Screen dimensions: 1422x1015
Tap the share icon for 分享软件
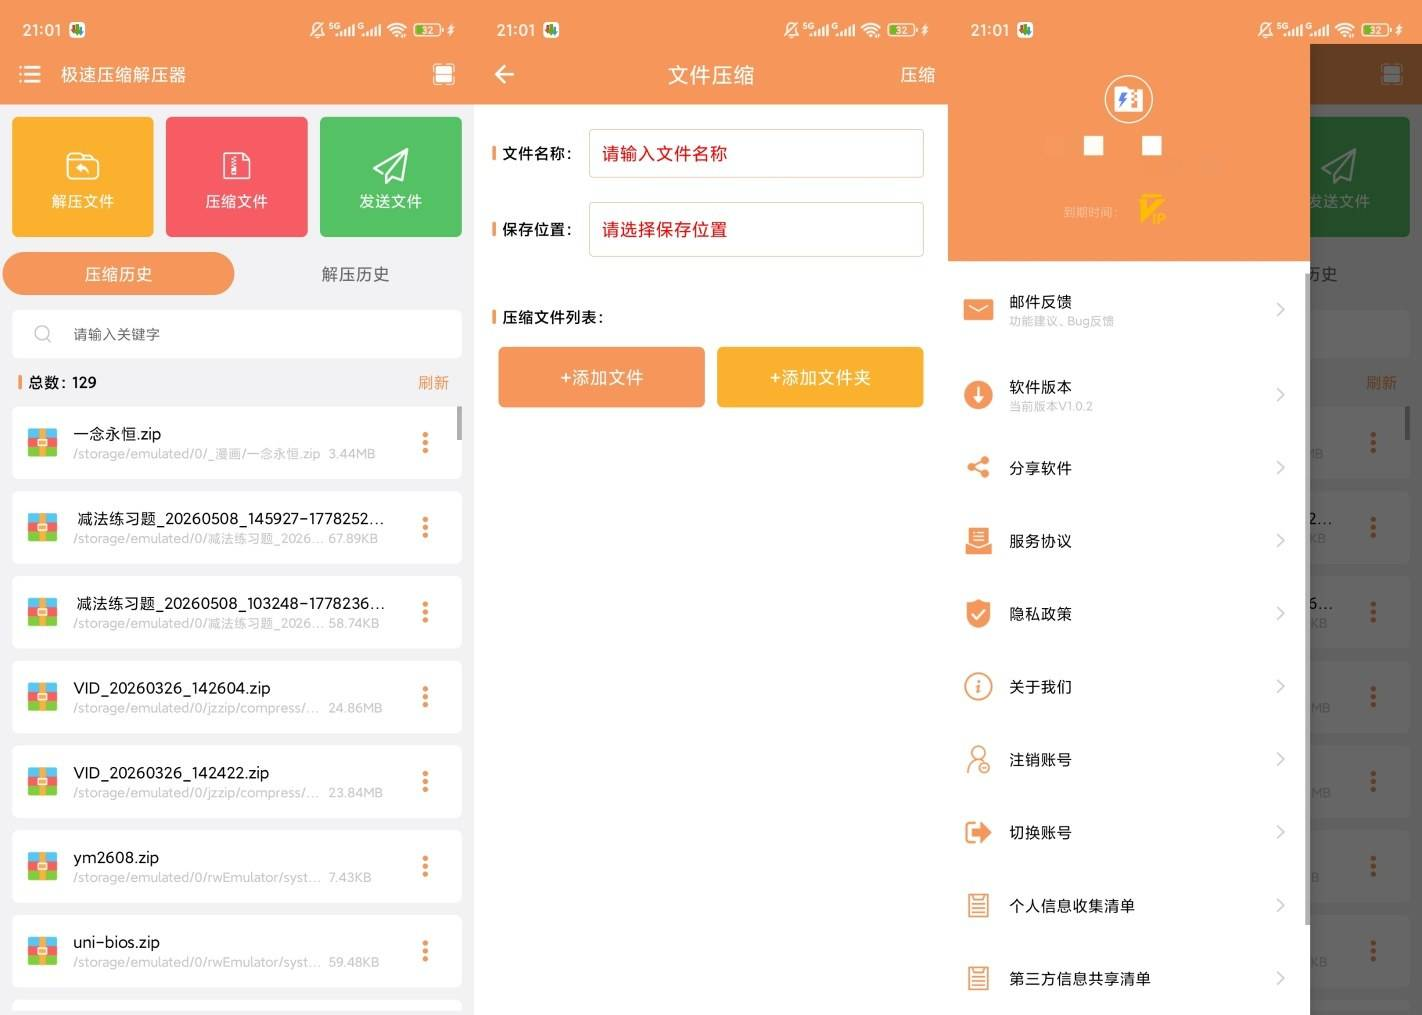click(978, 467)
